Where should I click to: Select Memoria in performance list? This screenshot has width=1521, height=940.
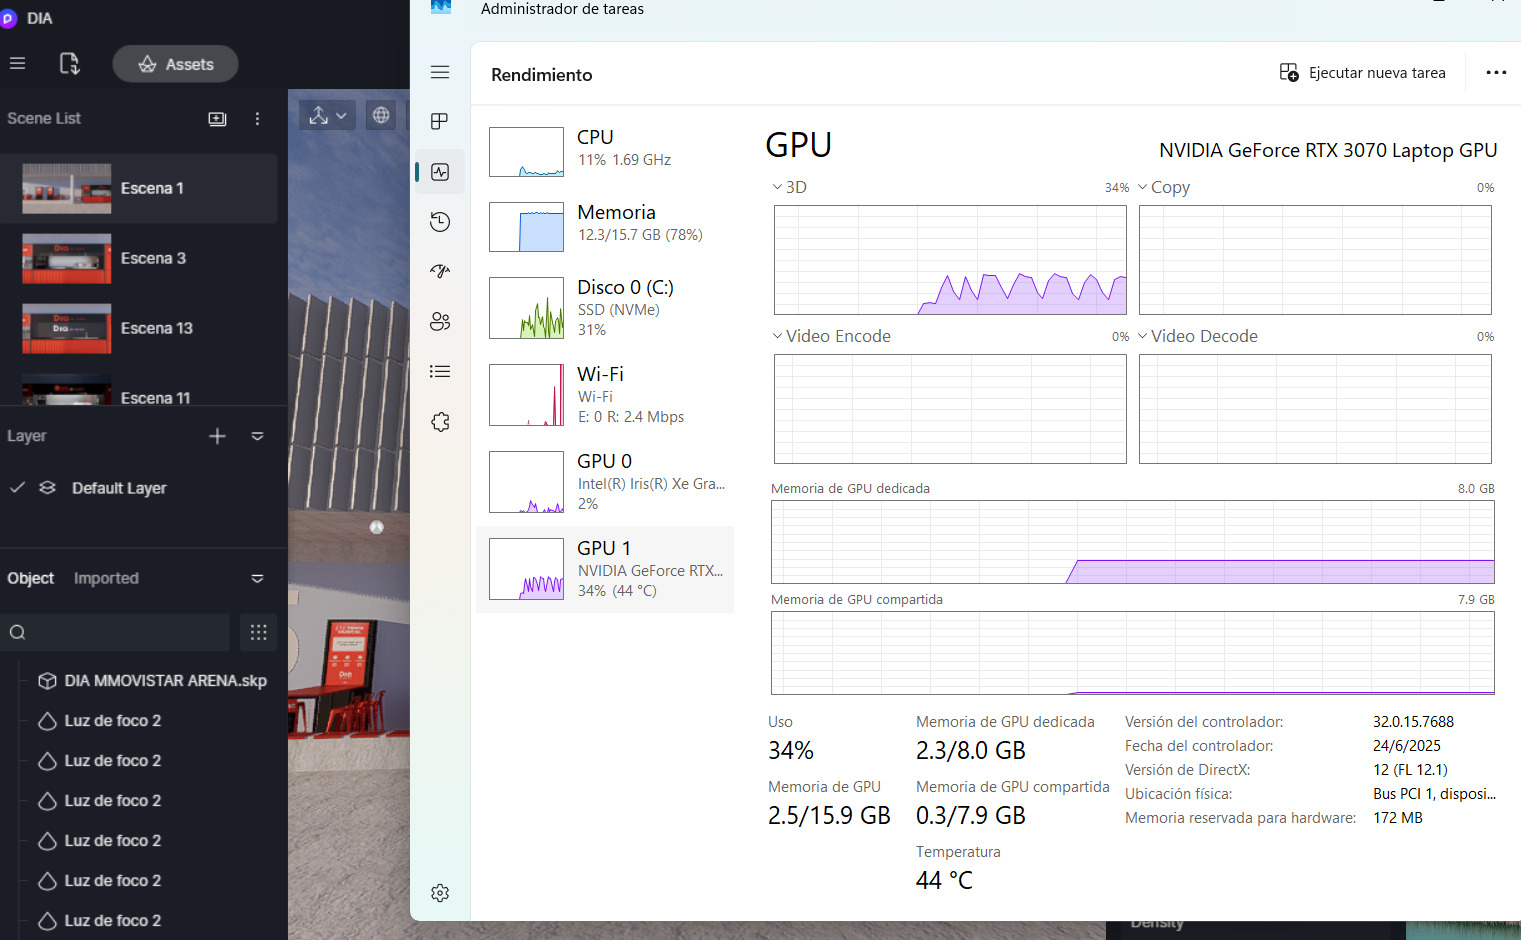pyautogui.click(x=606, y=227)
